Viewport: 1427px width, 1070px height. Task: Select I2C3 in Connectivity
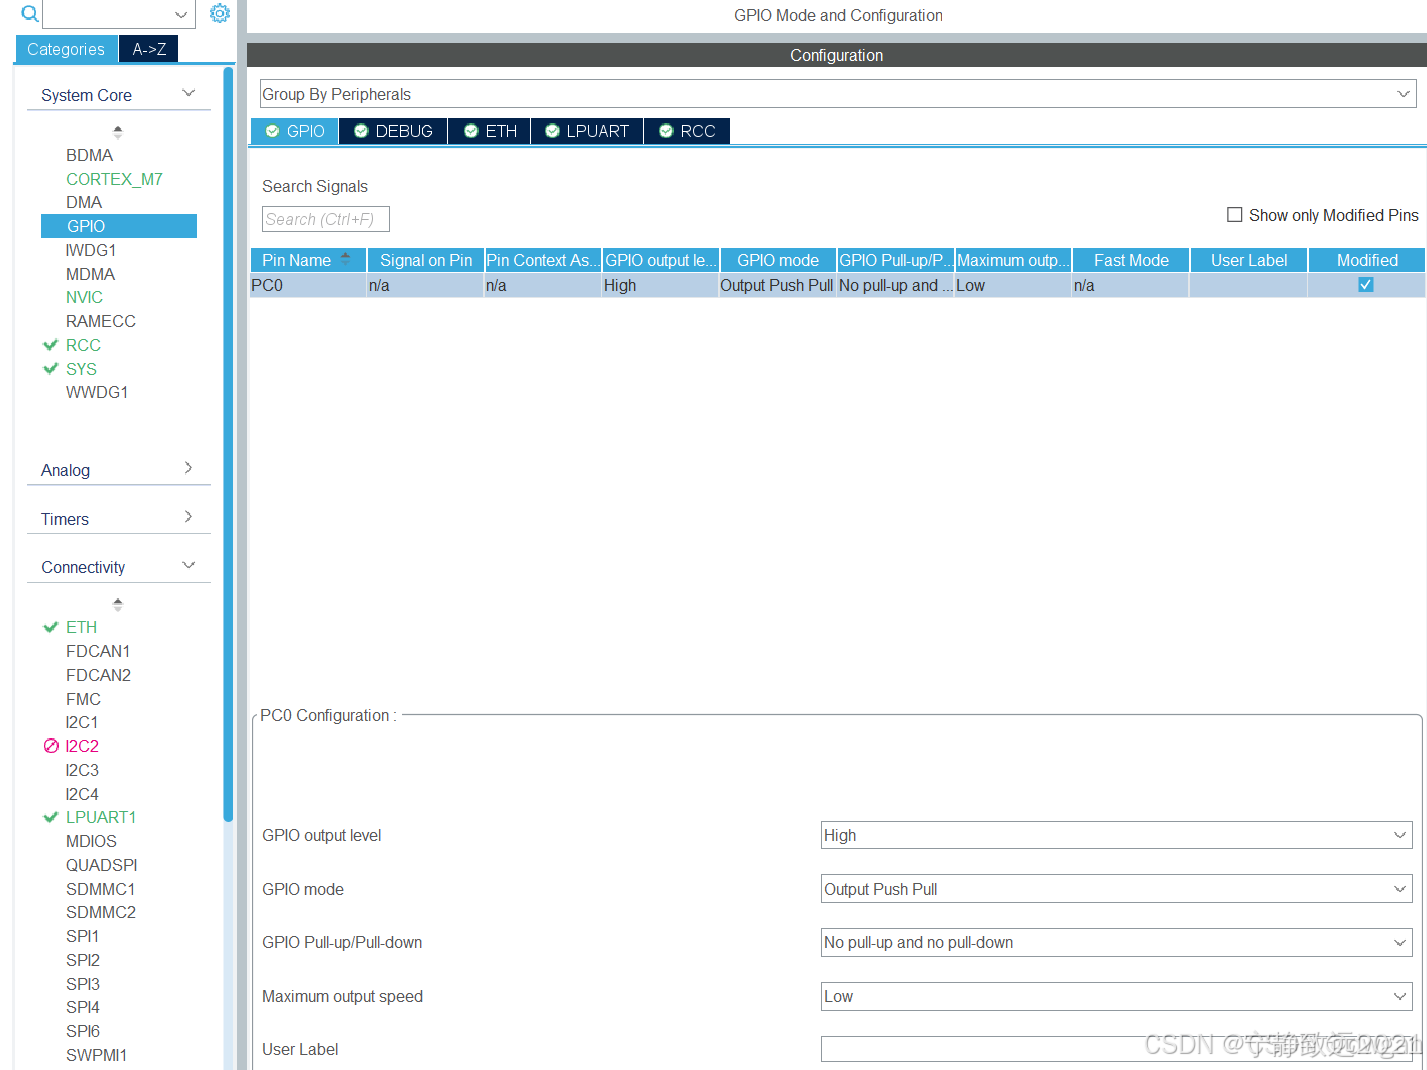82,770
